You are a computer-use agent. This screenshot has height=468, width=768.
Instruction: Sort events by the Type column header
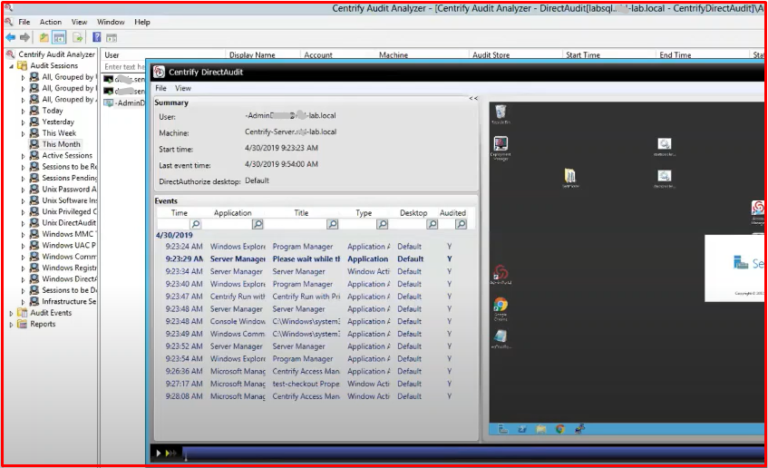tap(363, 213)
